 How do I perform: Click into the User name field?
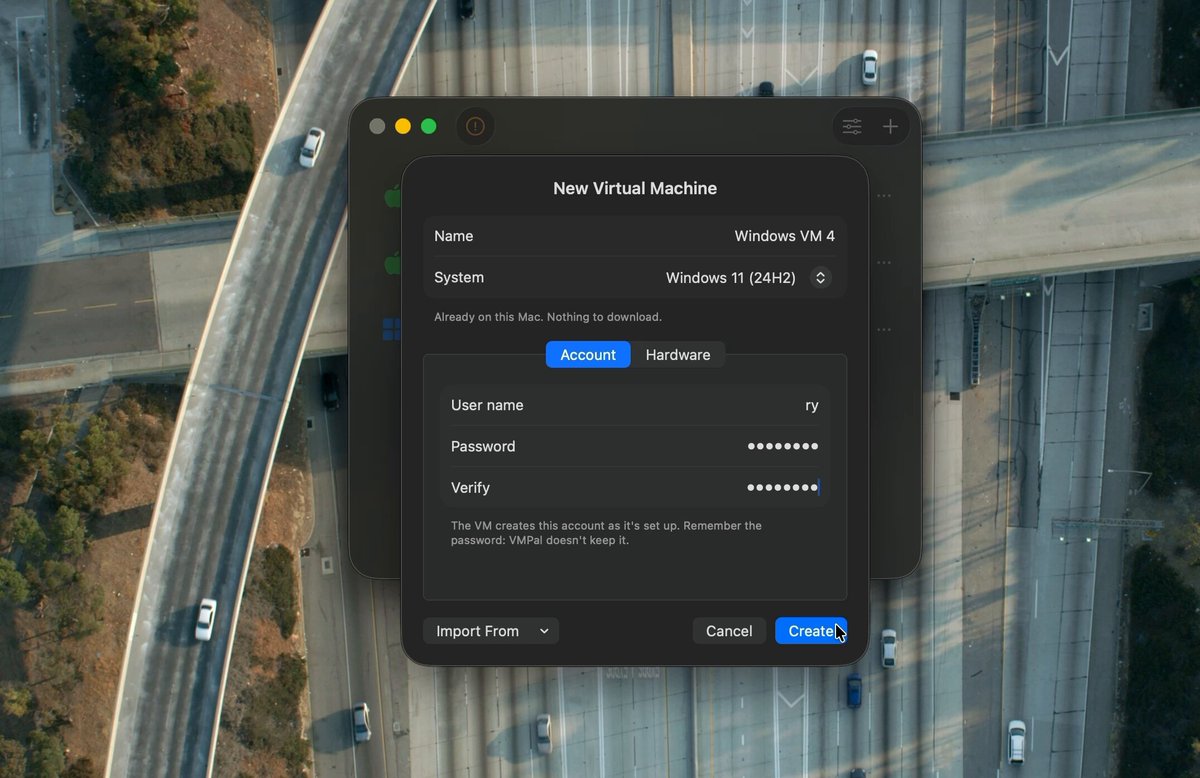point(635,405)
